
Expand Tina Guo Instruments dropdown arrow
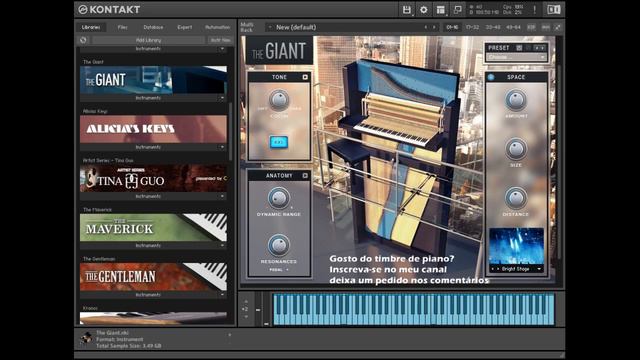click(222, 196)
